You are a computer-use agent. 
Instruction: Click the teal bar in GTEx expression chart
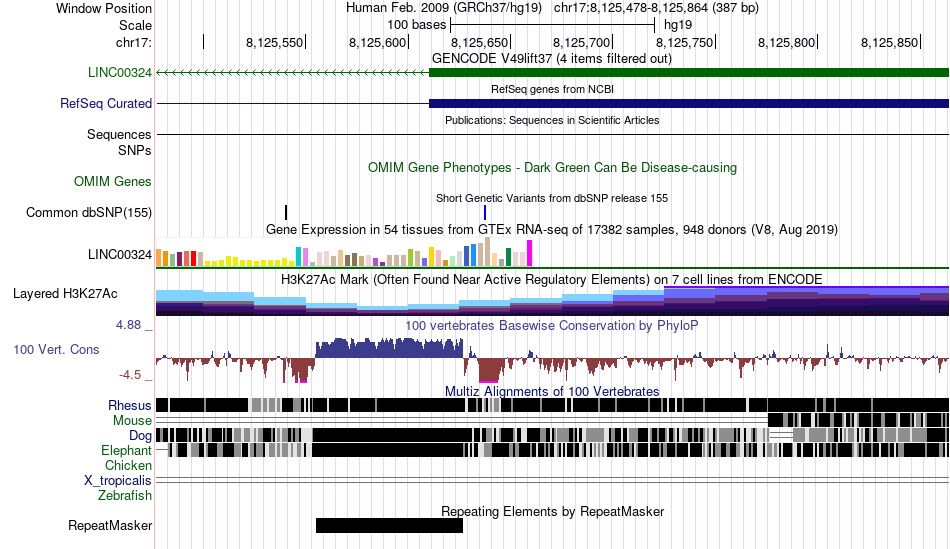(298, 256)
